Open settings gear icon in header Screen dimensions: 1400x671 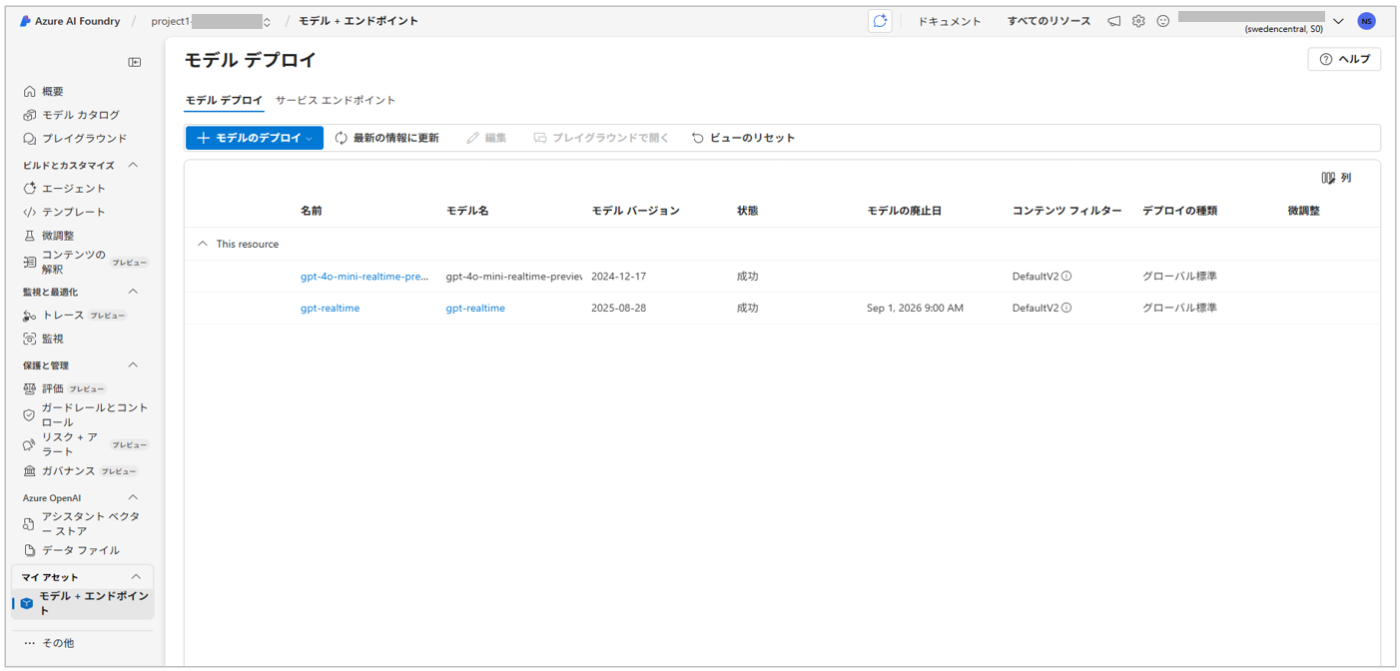click(x=1138, y=21)
